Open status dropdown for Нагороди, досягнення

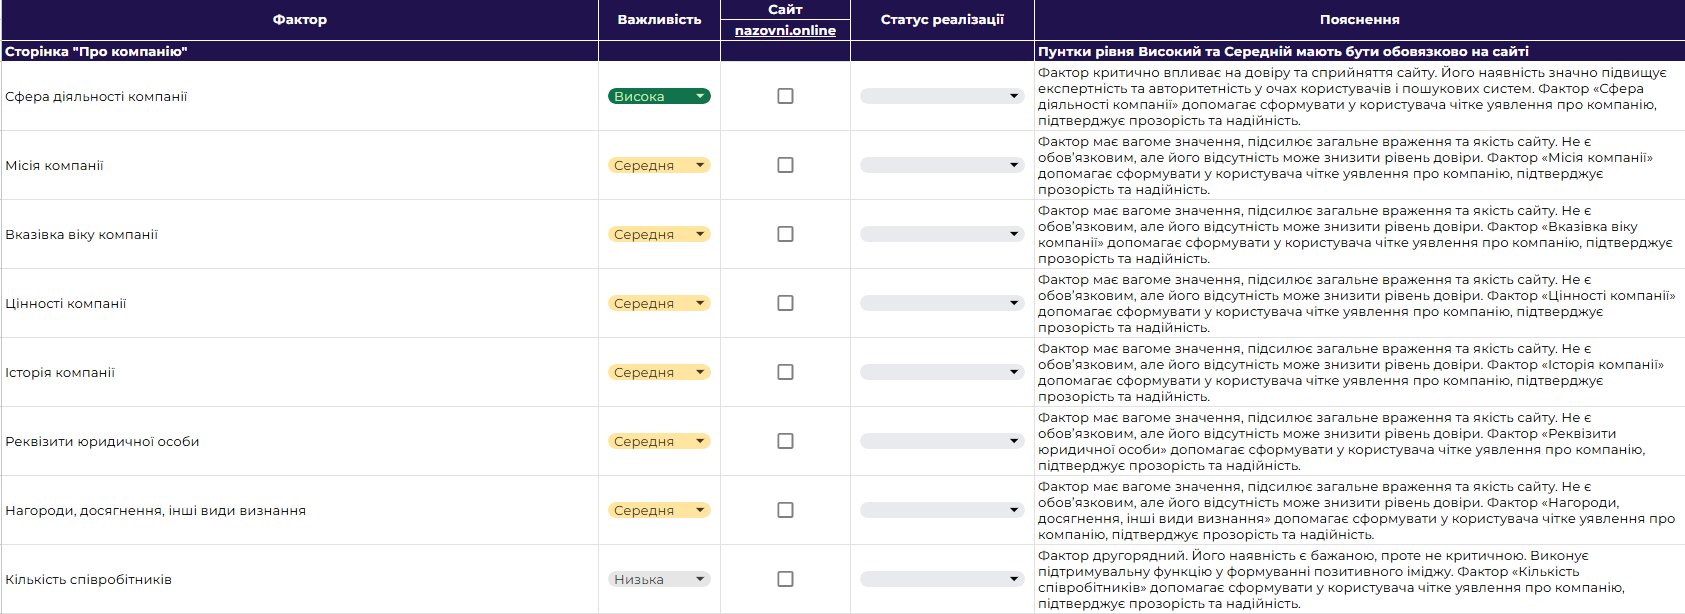[942, 510]
